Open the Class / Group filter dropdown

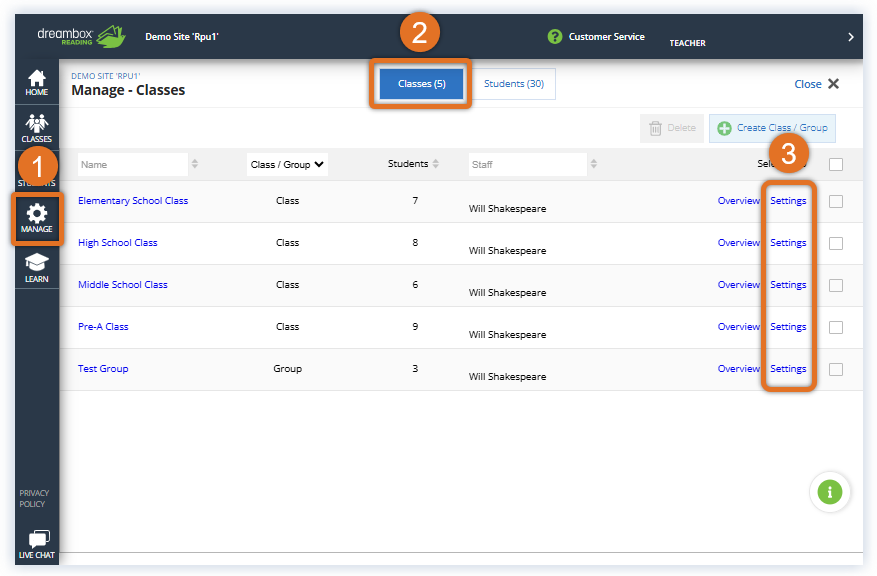(287, 162)
